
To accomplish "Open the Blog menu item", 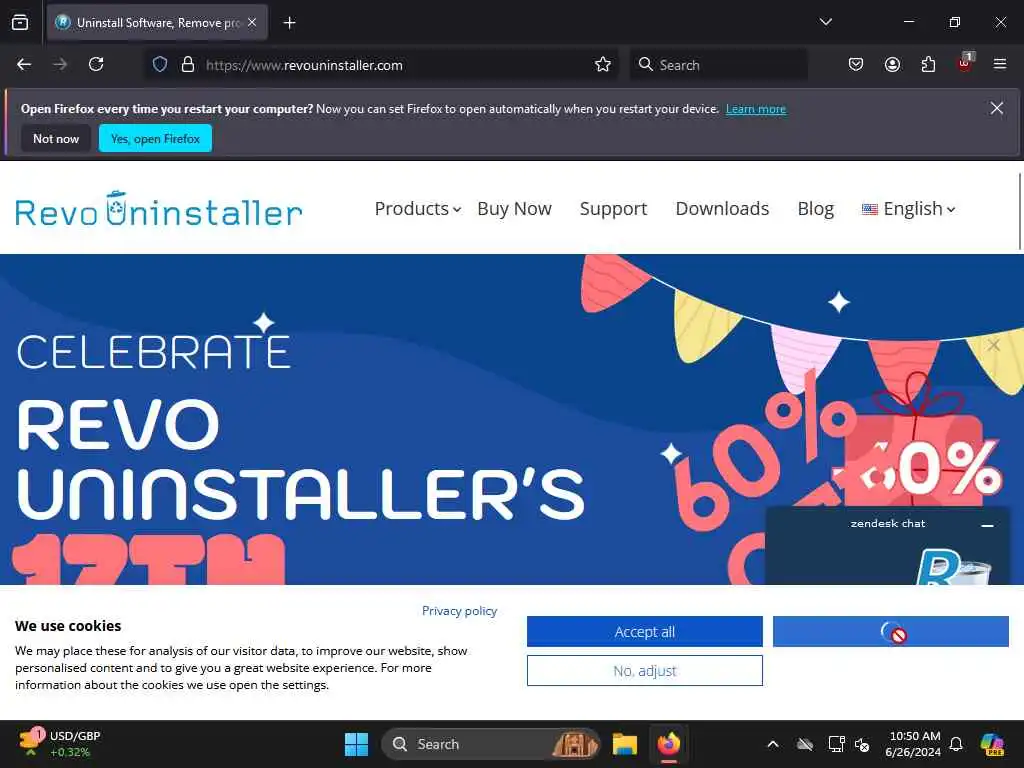I will 816,209.
